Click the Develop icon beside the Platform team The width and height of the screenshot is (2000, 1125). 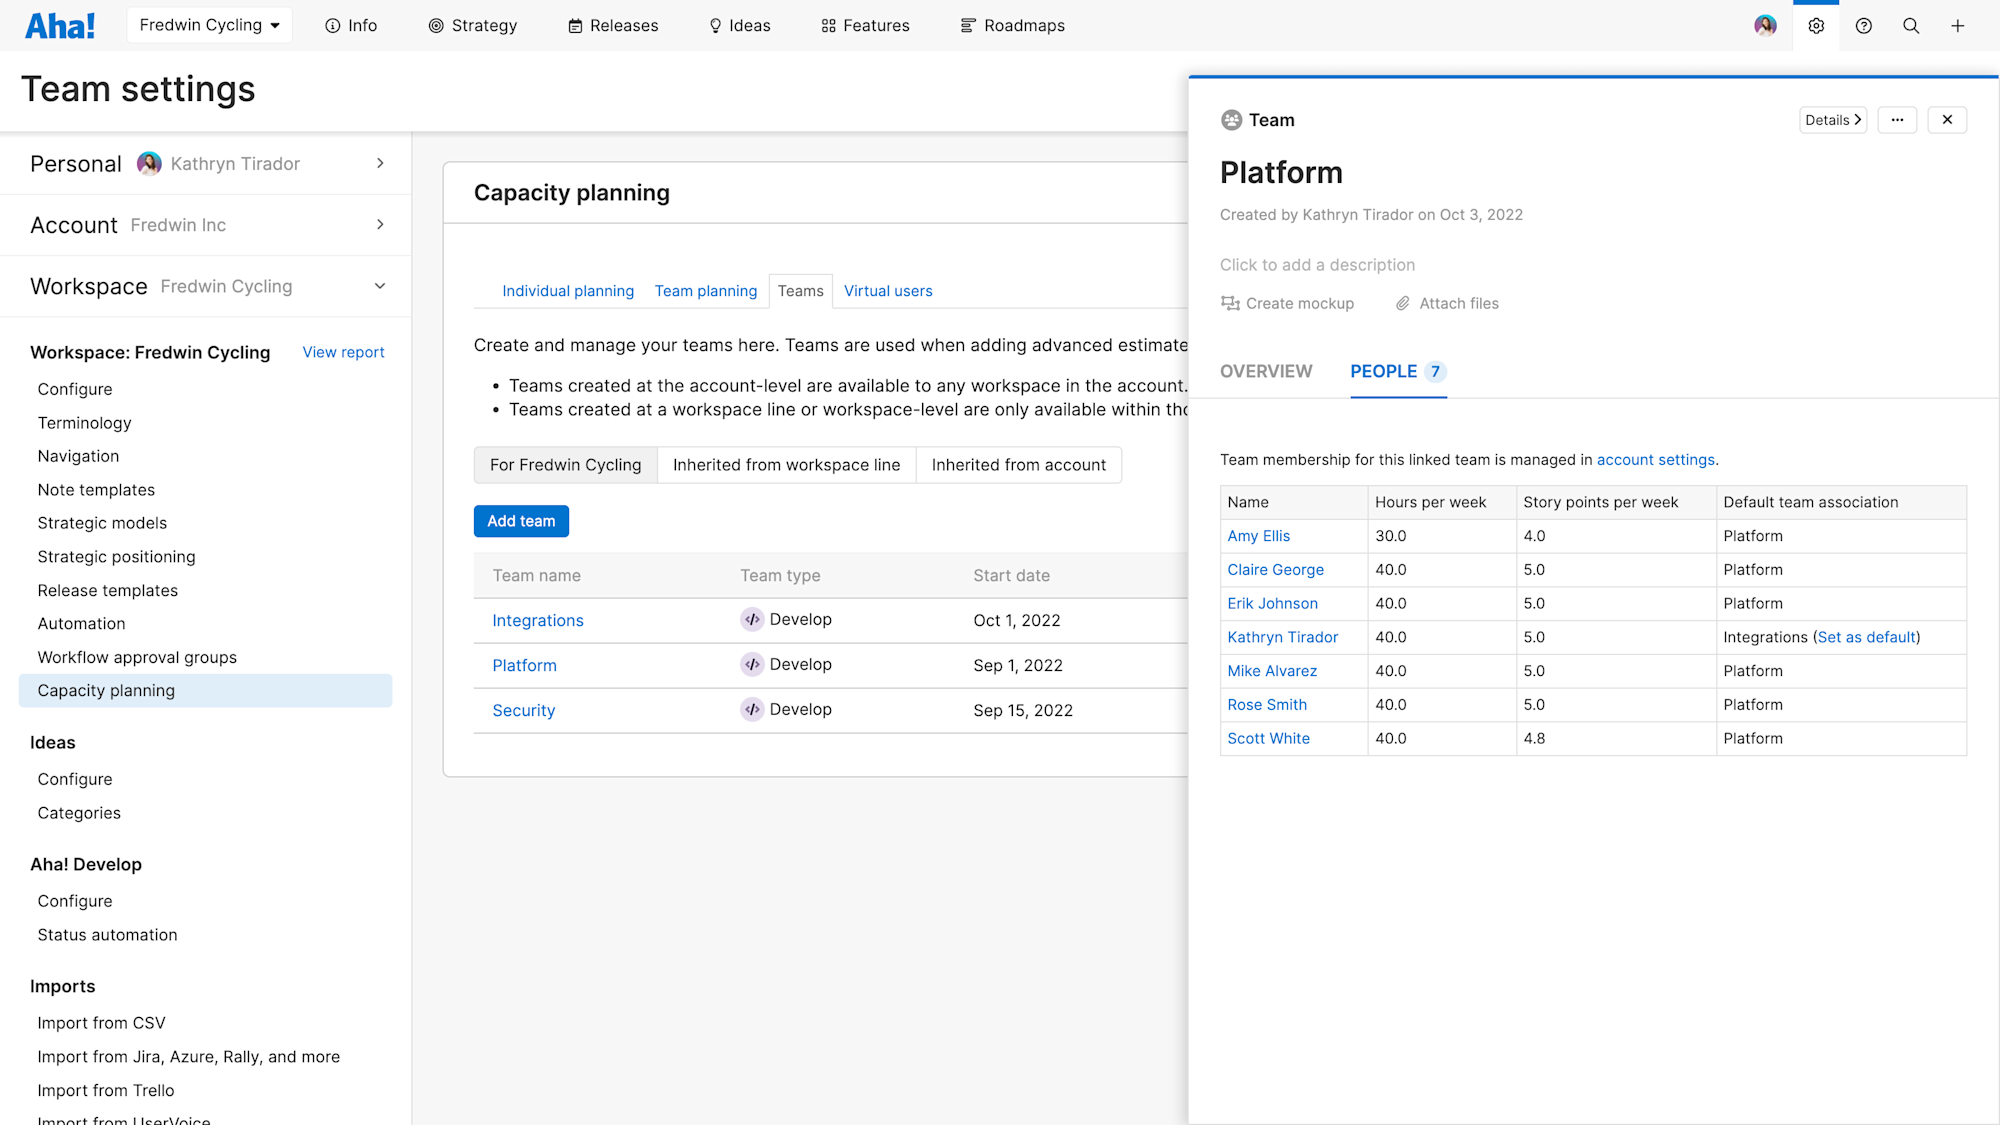752,663
